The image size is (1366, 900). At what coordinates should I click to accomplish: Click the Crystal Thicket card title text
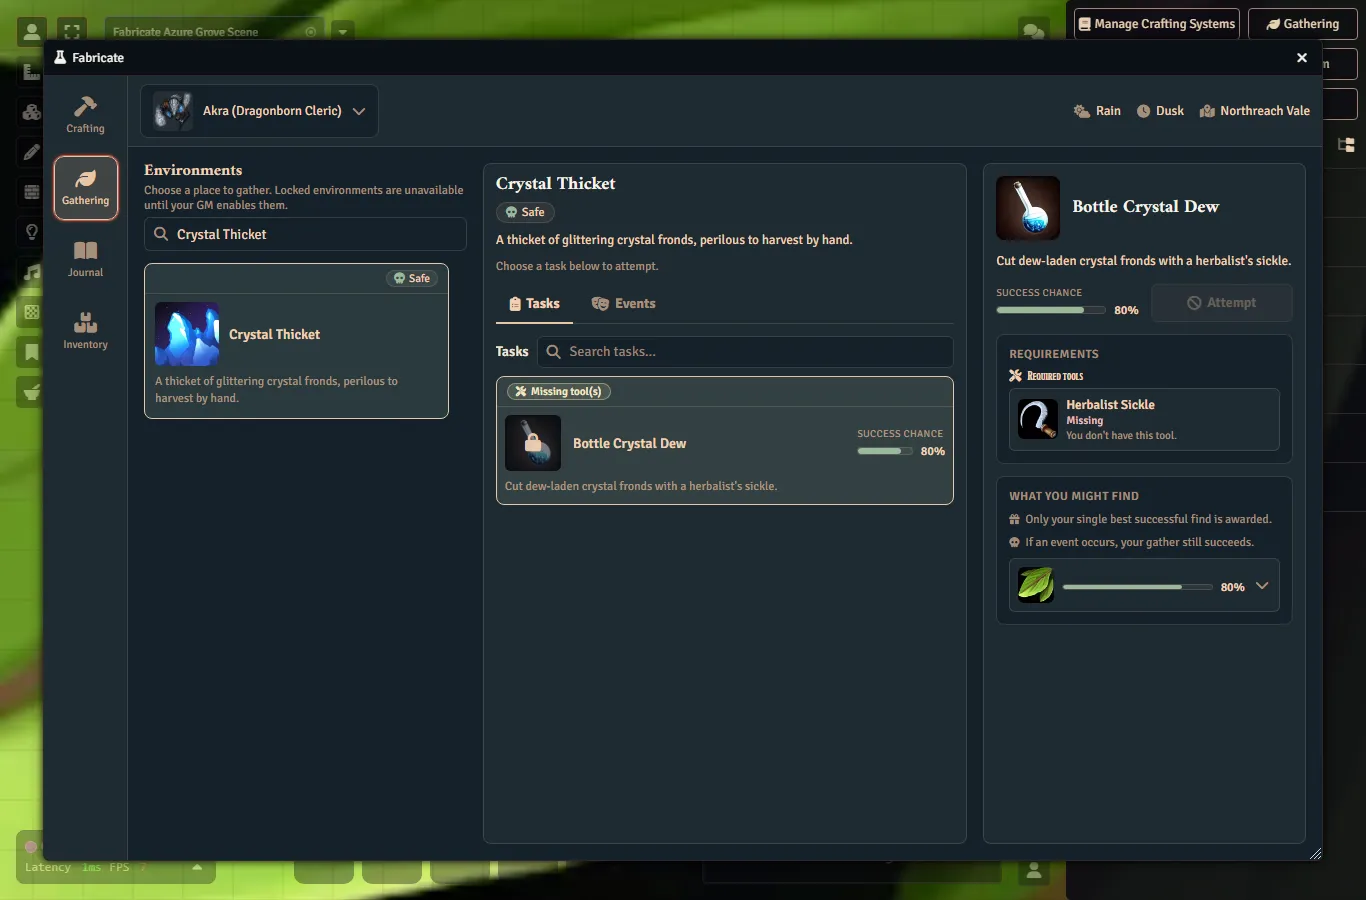coord(275,334)
